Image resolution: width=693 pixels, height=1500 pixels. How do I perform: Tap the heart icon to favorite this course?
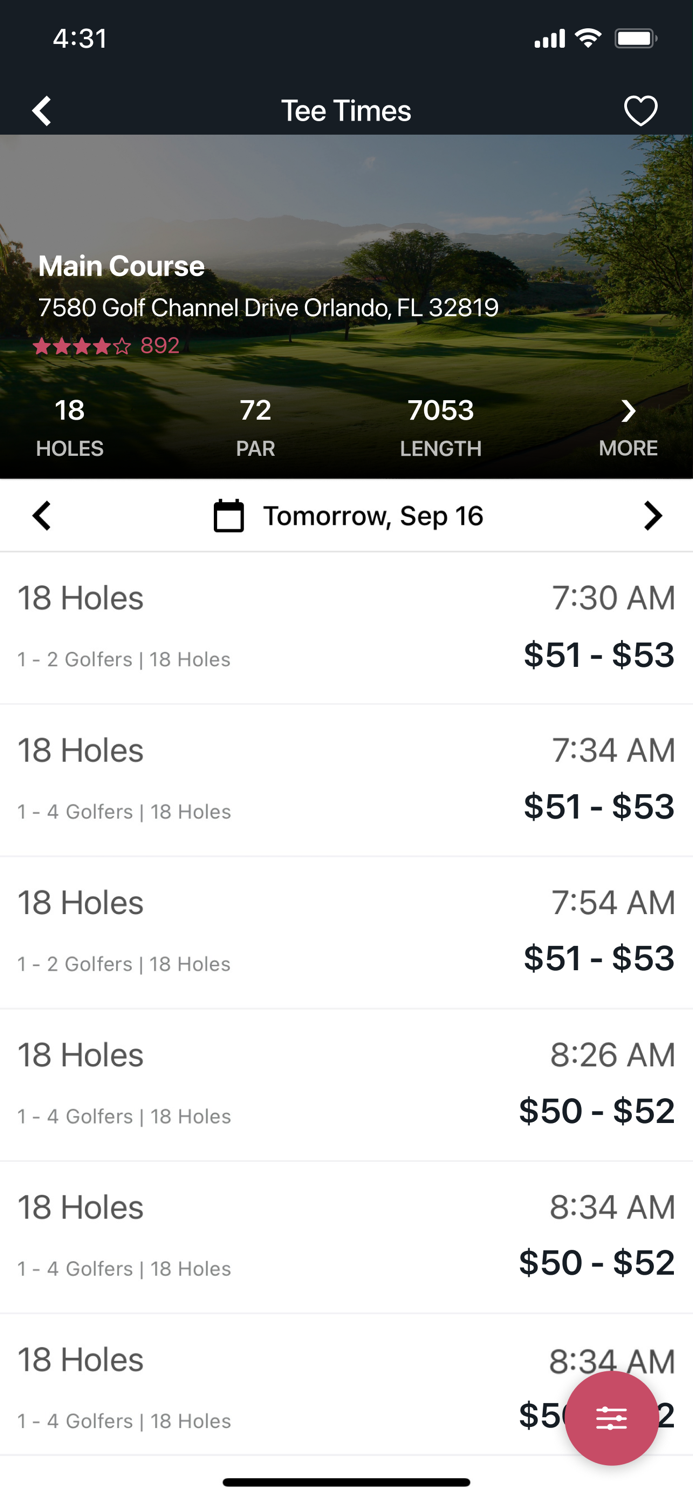641,110
